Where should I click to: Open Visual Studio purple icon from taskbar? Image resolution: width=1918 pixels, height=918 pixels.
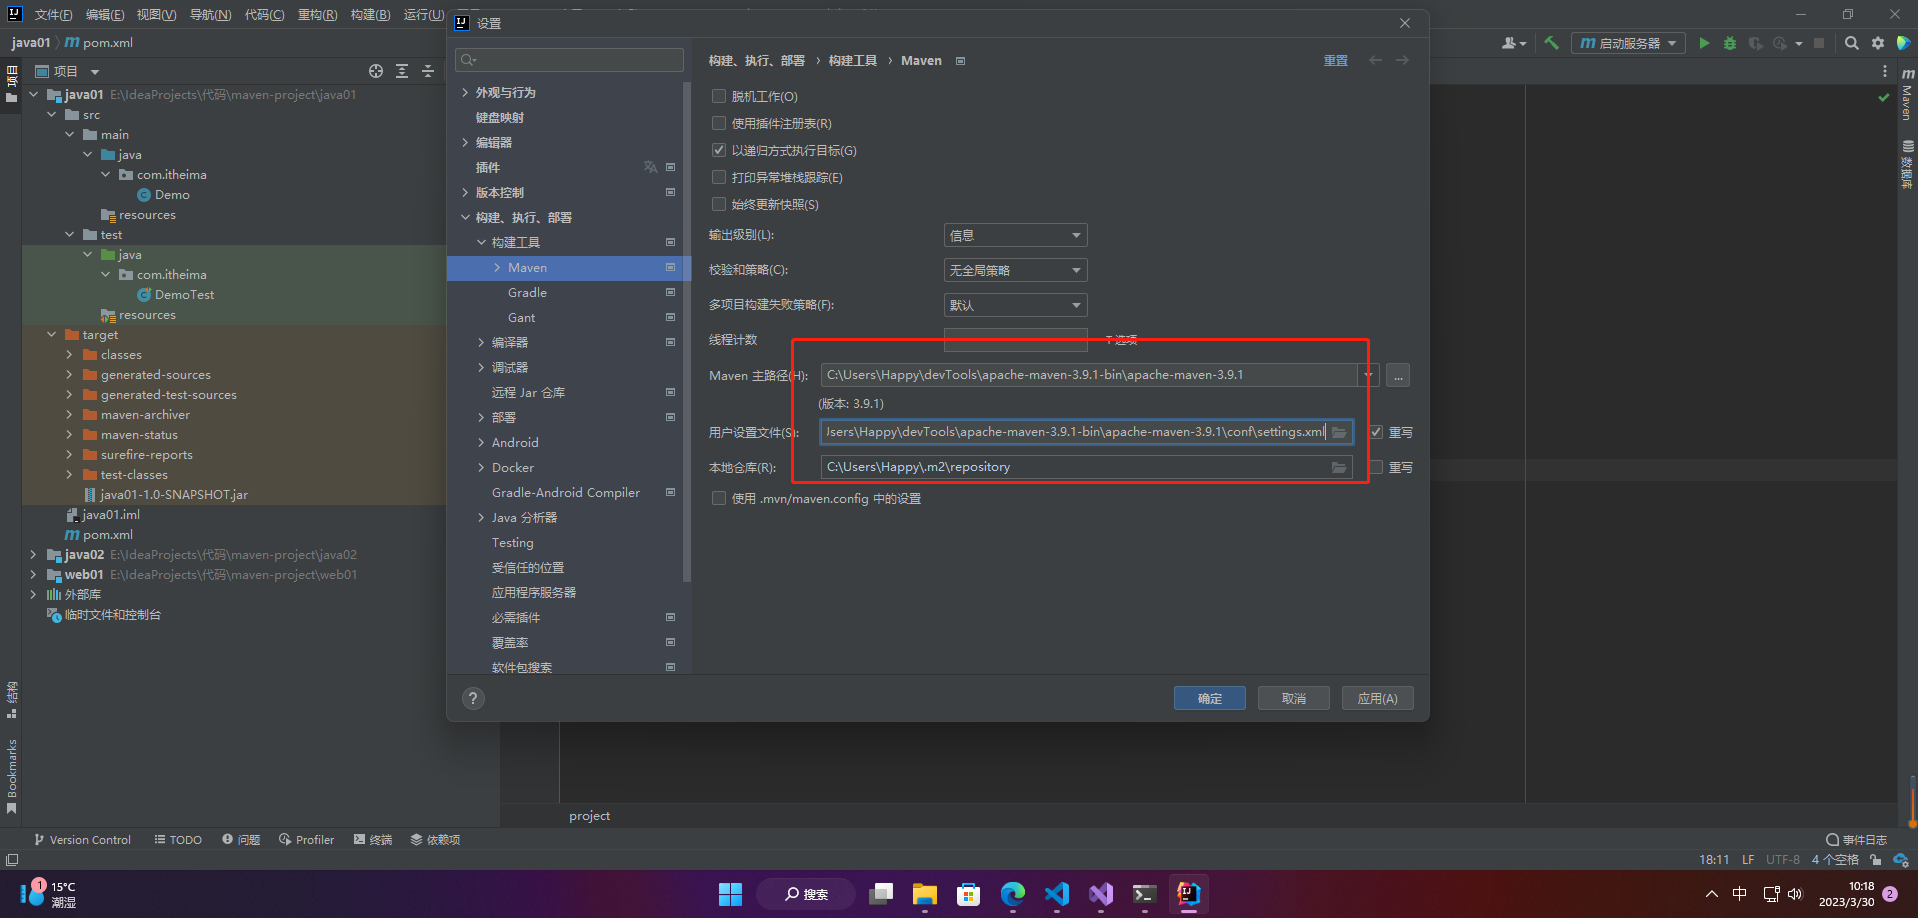pyautogui.click(x=1101, y=893)
